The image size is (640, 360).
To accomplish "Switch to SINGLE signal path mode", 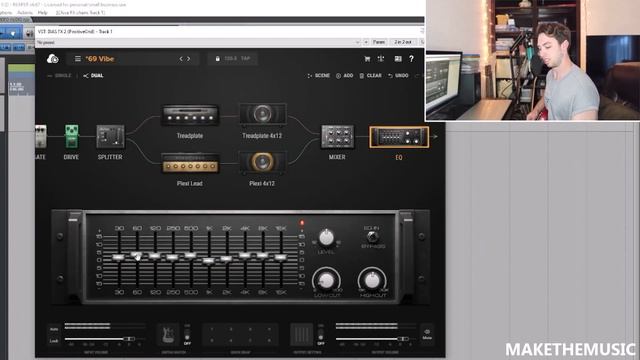I will point(59,76).
